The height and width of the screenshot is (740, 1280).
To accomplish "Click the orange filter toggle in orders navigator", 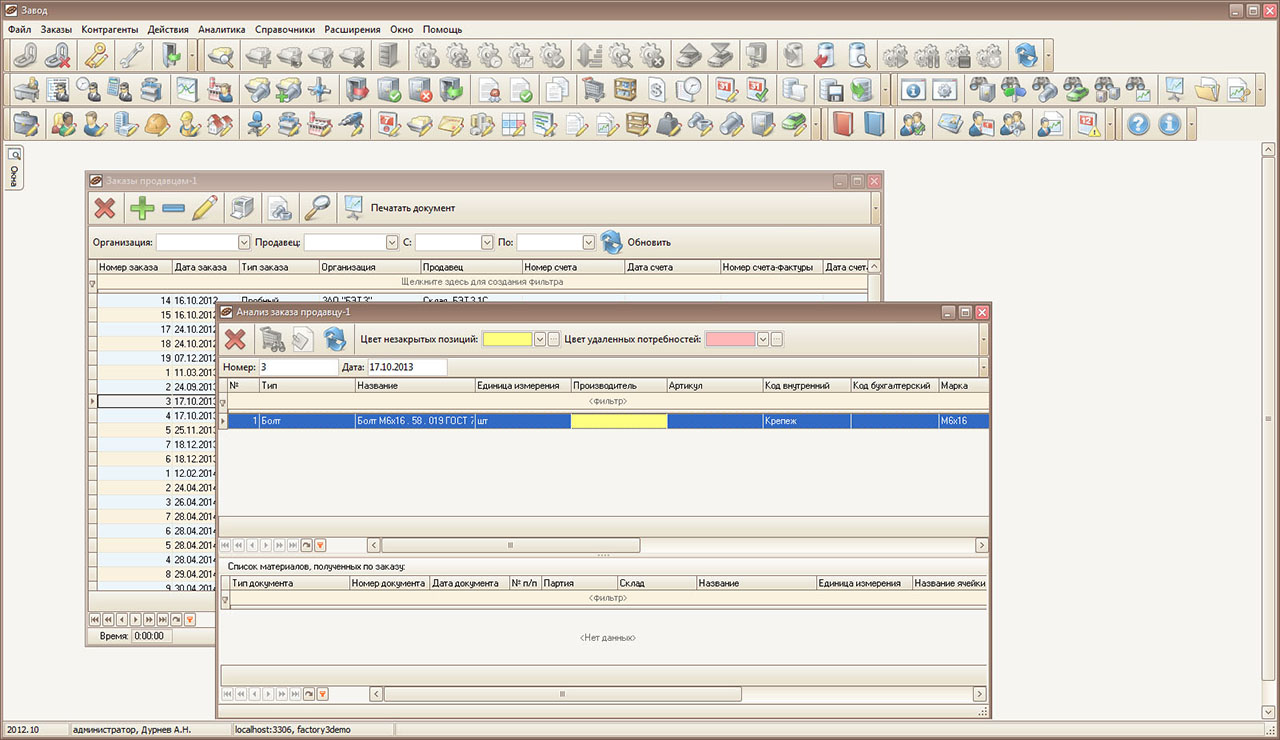I will (190, 620).
